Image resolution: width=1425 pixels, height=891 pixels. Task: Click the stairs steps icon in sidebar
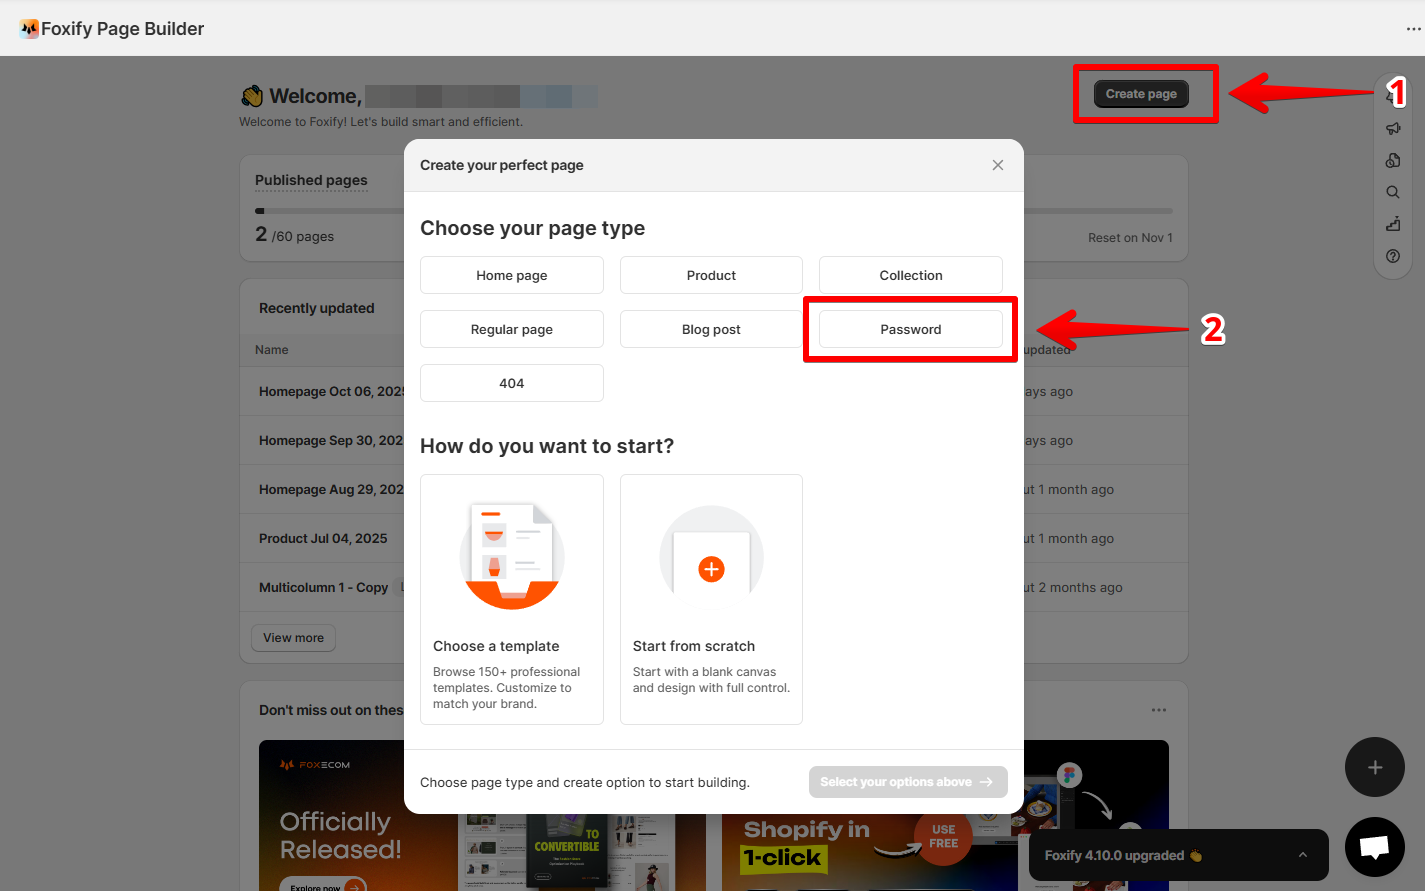(x=1393, y=224)
